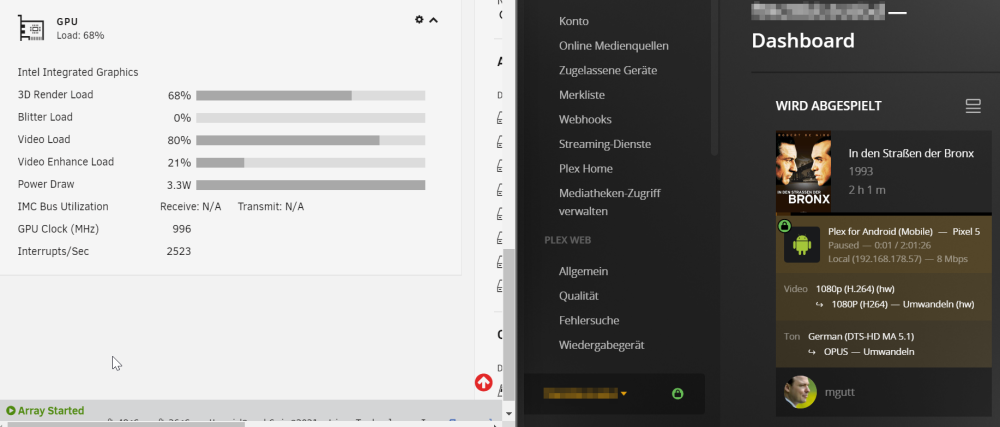The image size is (1000, 427).
Task: Click Plex for Android (Mobile) player text
Action: tap(880, 231)
